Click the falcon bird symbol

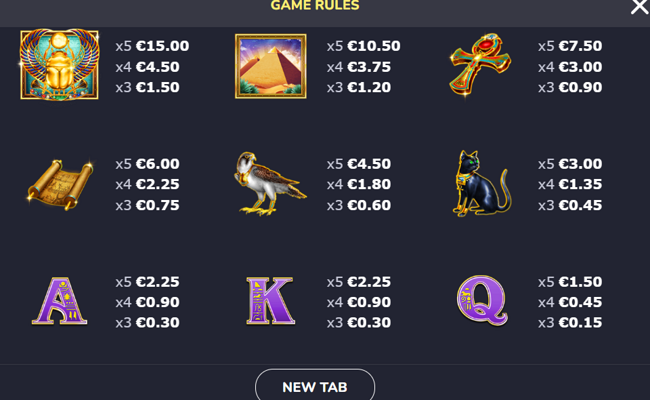click(270, 184)
